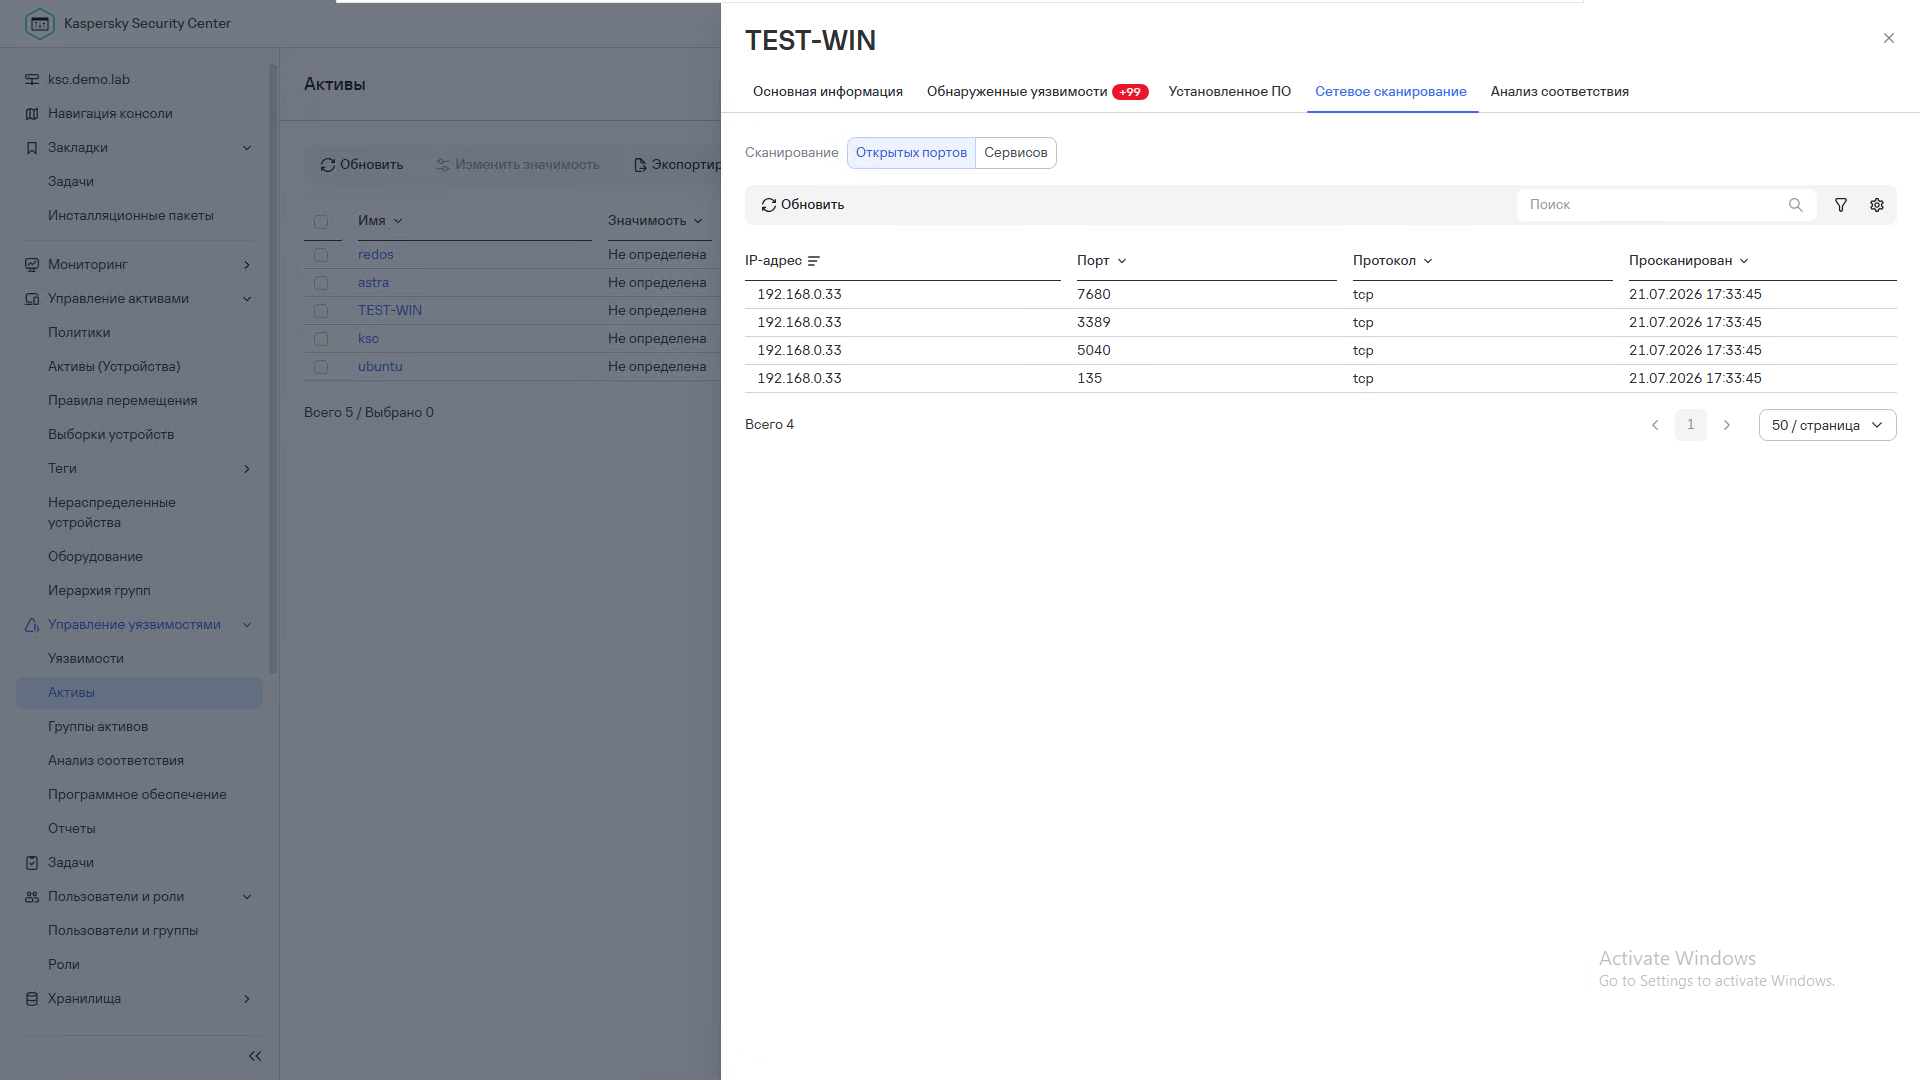Open Отчеты in the sidebar
Image resolution: width=1920 pixels, height=1080 pixels.
(72, 829)
